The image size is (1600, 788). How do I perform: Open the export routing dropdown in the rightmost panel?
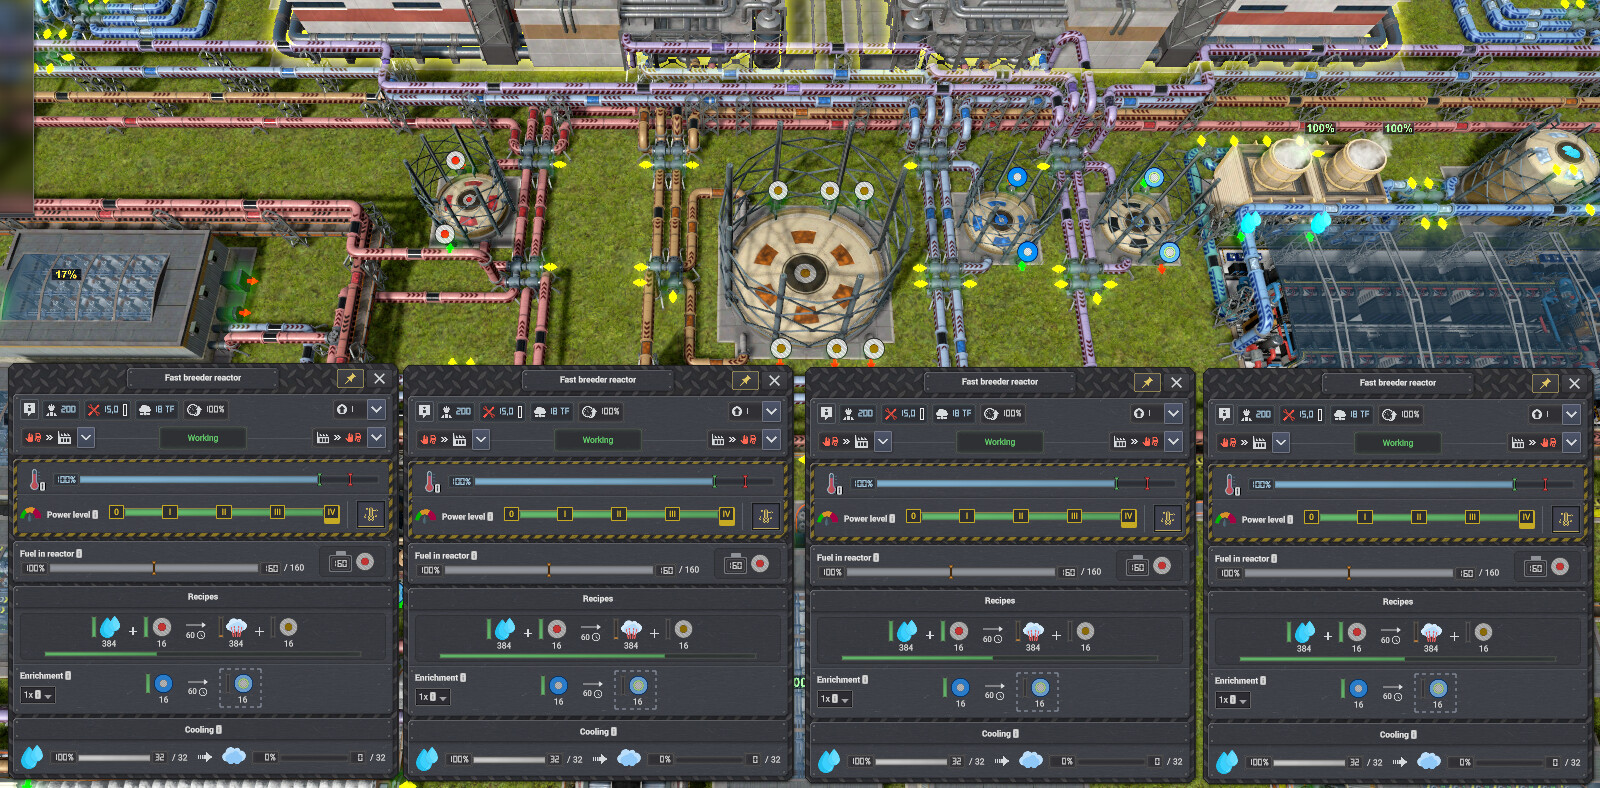click(x=1571, y=442)
